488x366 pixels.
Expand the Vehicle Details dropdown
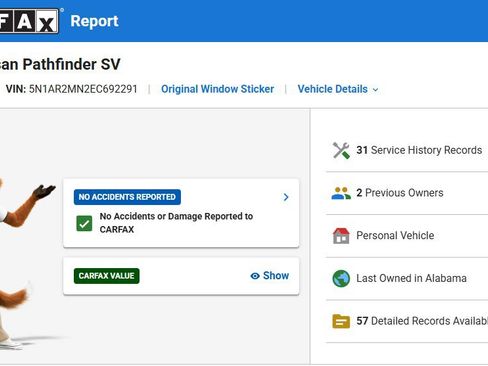point(338,89)
